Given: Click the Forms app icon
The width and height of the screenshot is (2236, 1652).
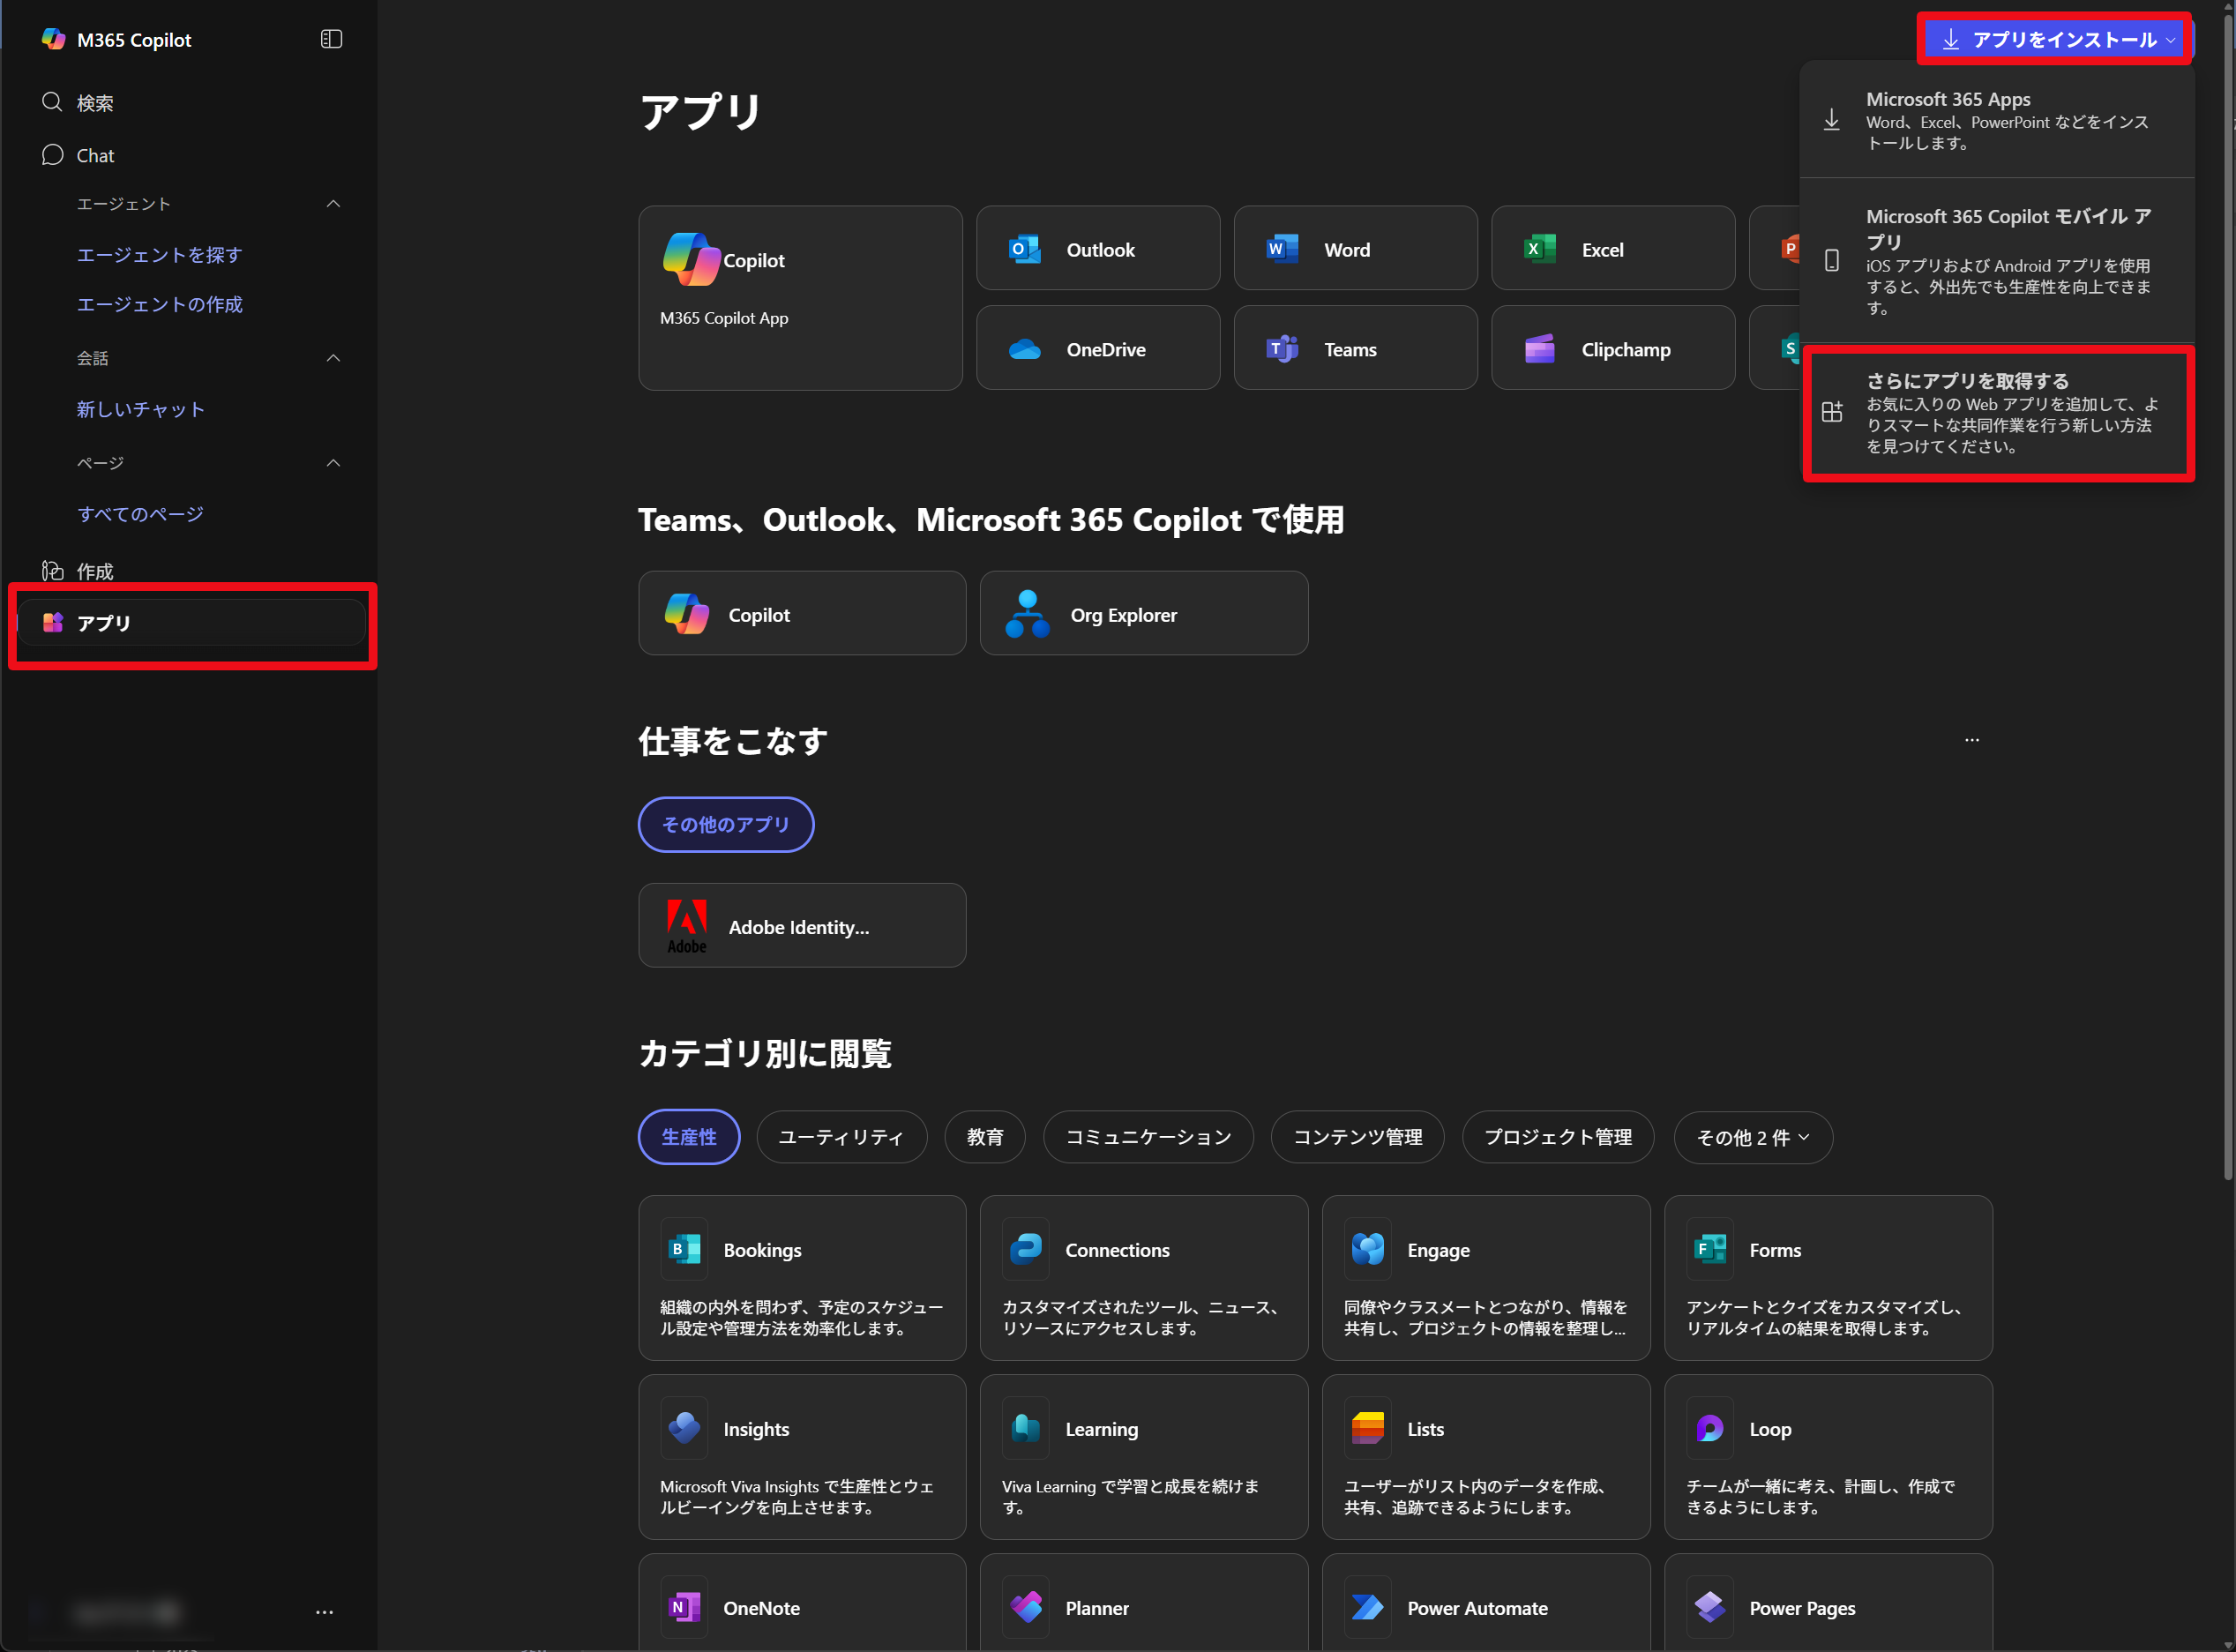Looking at the screenshot, I should [1710, 1249].
